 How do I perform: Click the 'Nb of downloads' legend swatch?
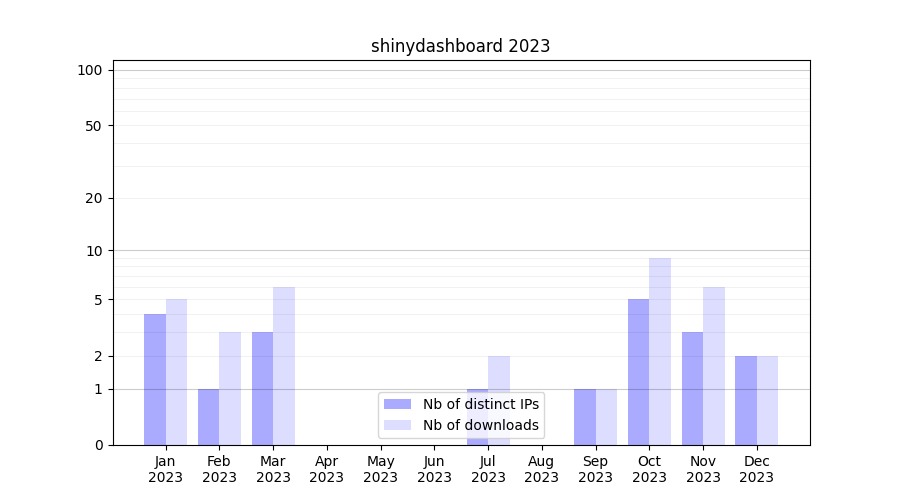397,425
